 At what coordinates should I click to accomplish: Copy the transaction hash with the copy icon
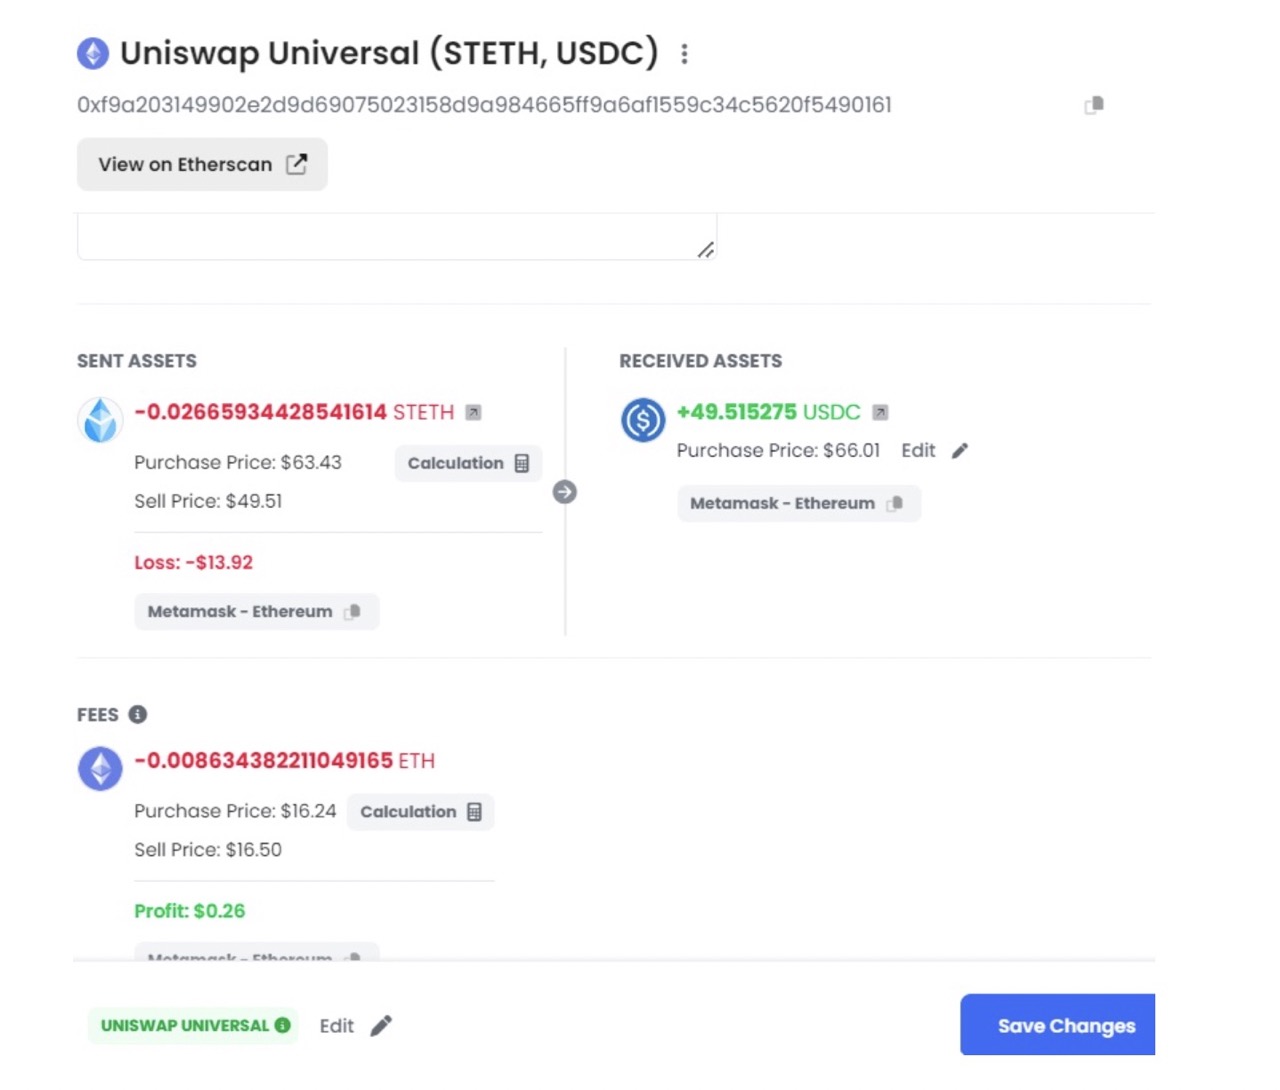[x=1094, y=105]
